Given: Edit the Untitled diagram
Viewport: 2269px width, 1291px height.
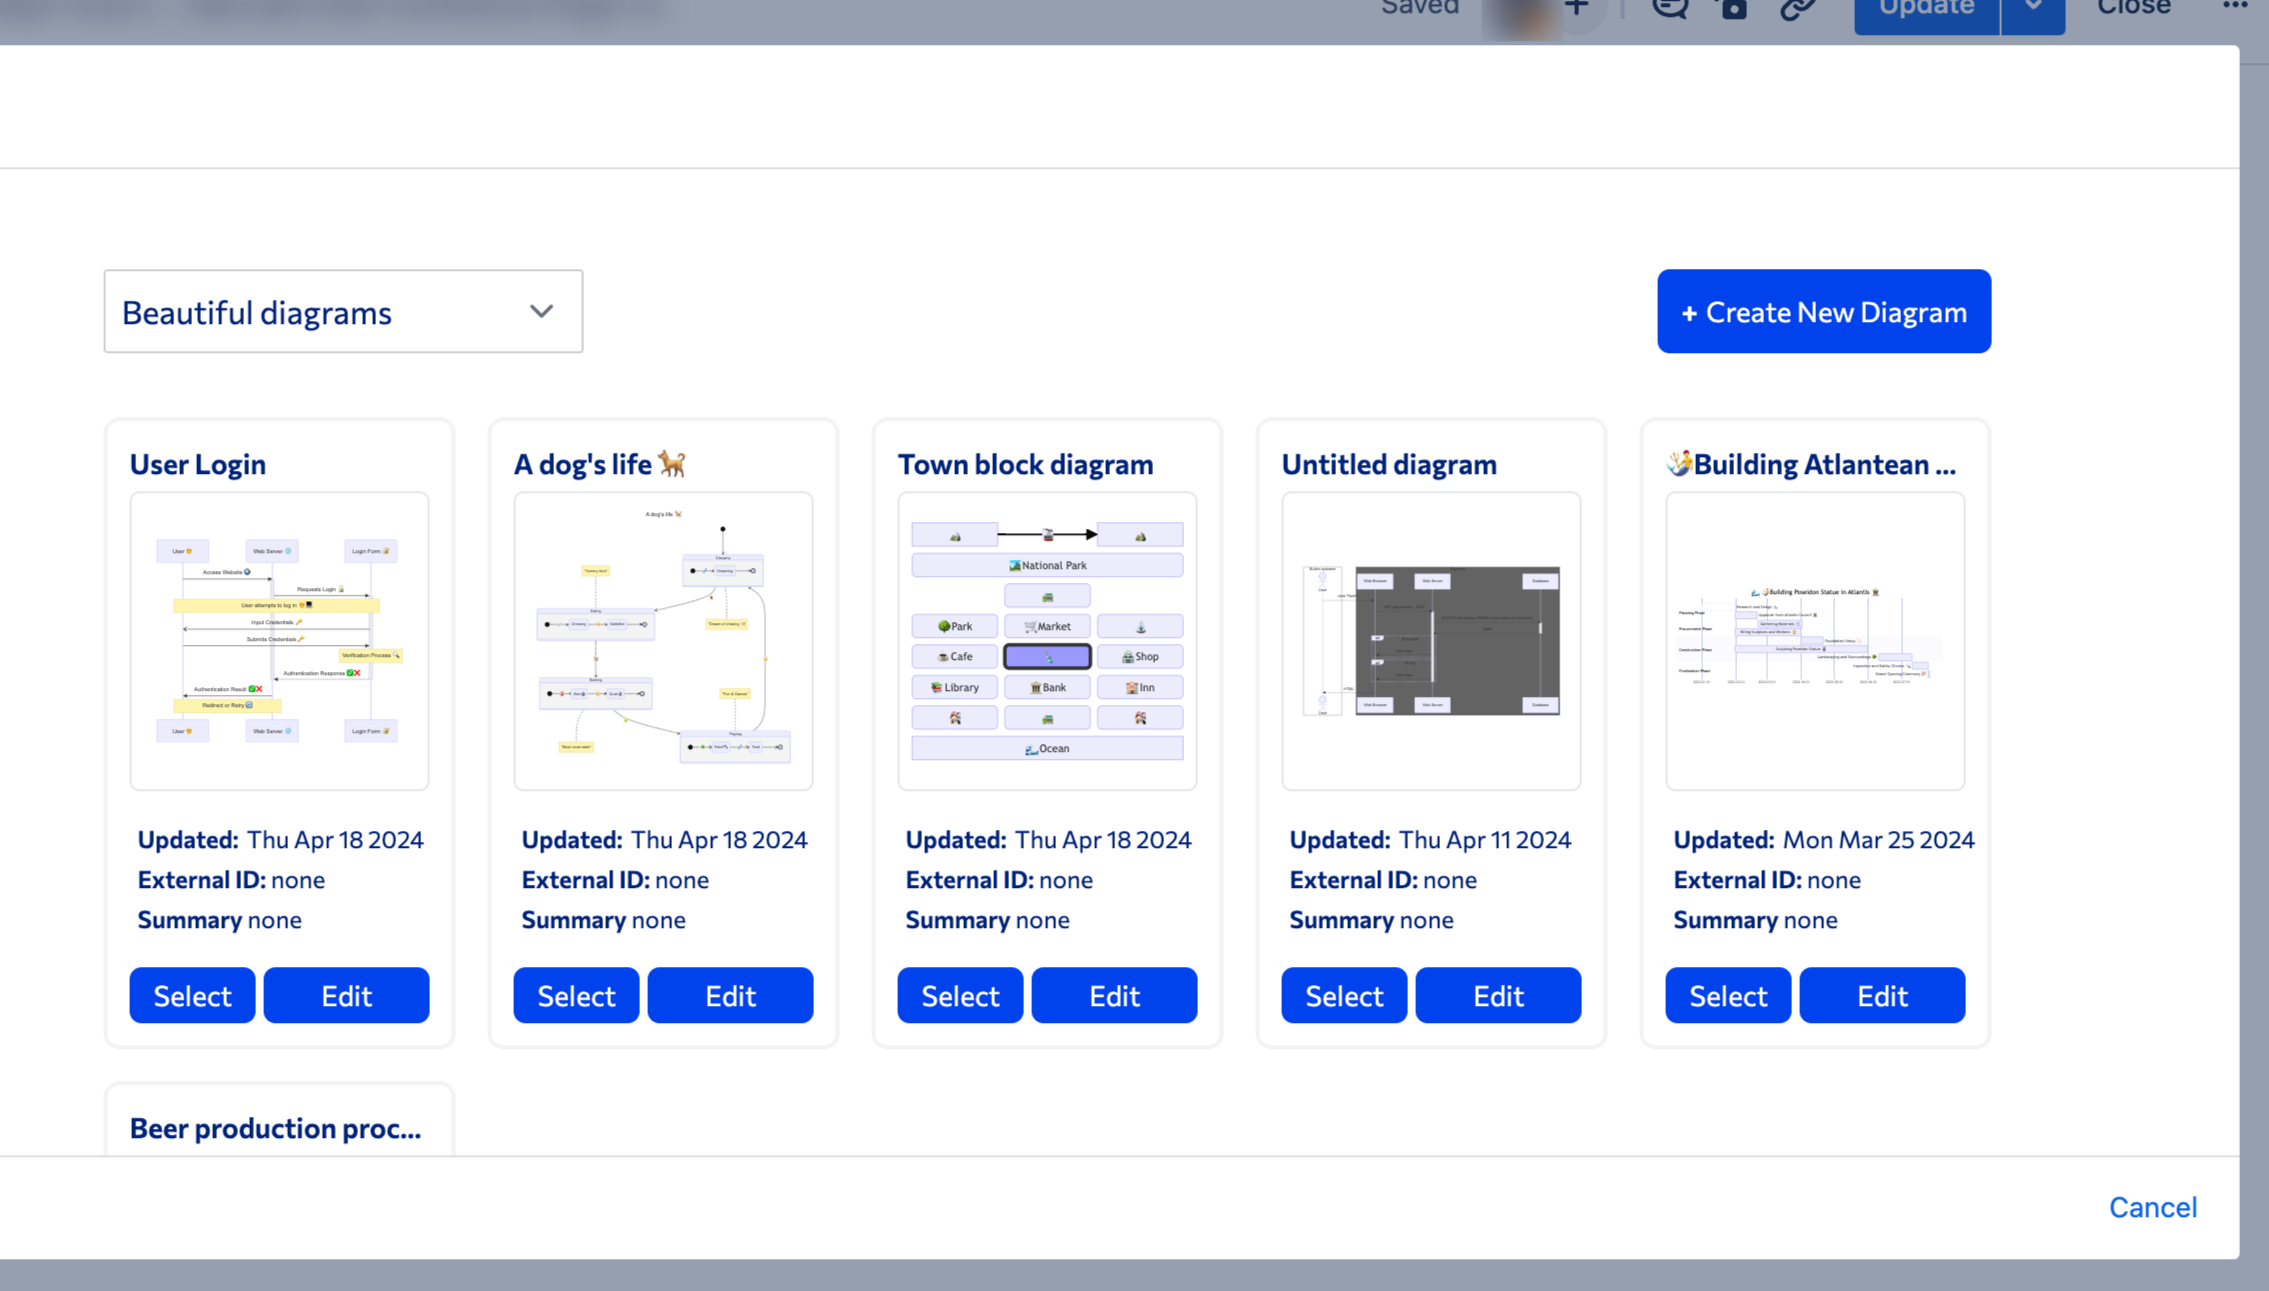Looking at the screenshot, I should click(1497, 995).
